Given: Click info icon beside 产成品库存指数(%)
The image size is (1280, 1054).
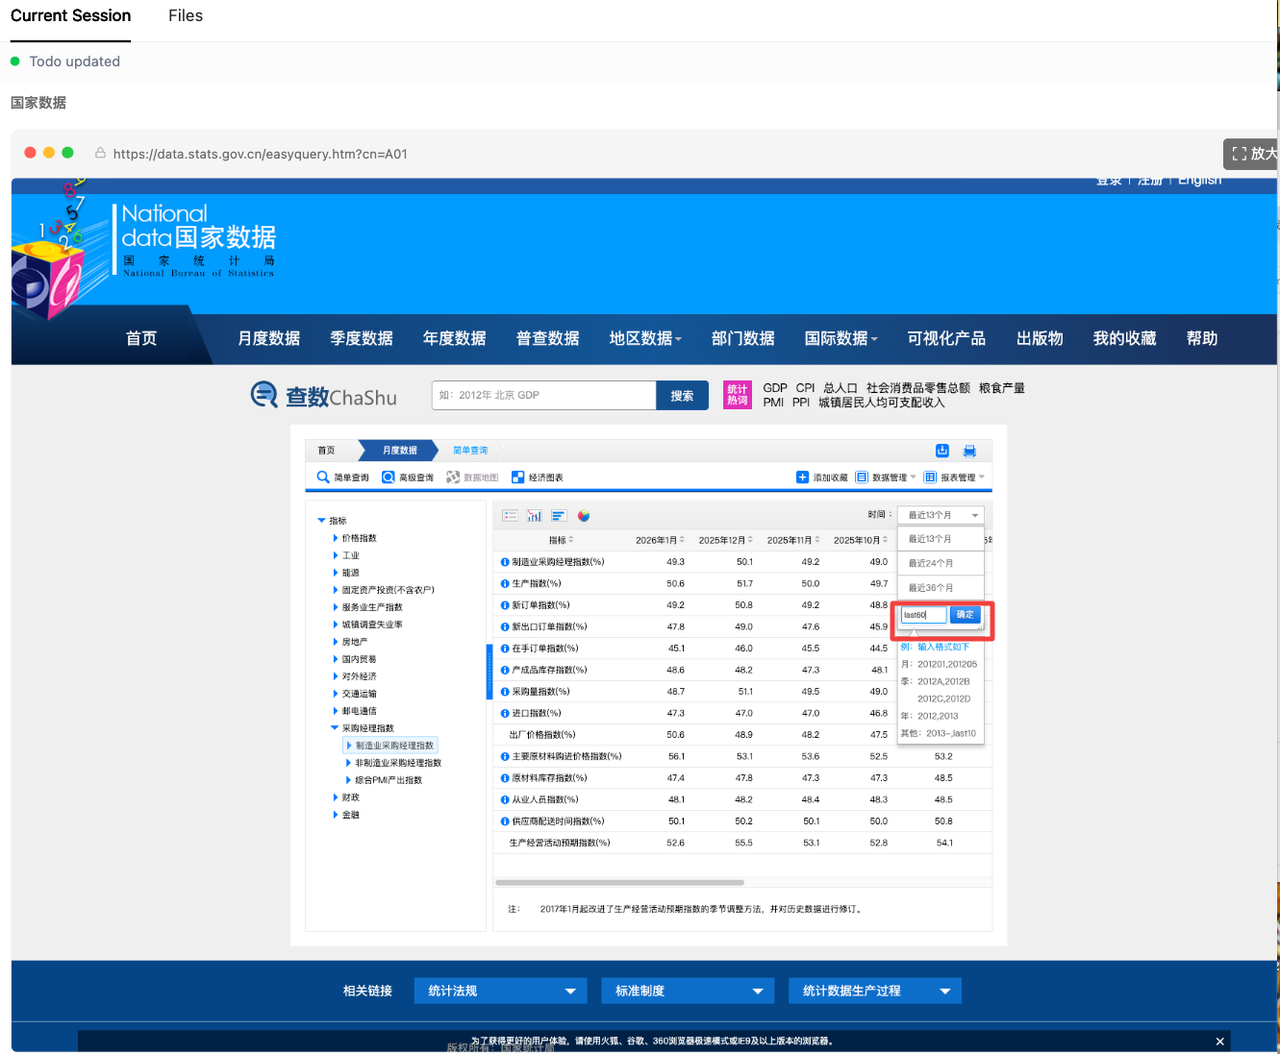Looking at the screenshot, I should point(505,670).
